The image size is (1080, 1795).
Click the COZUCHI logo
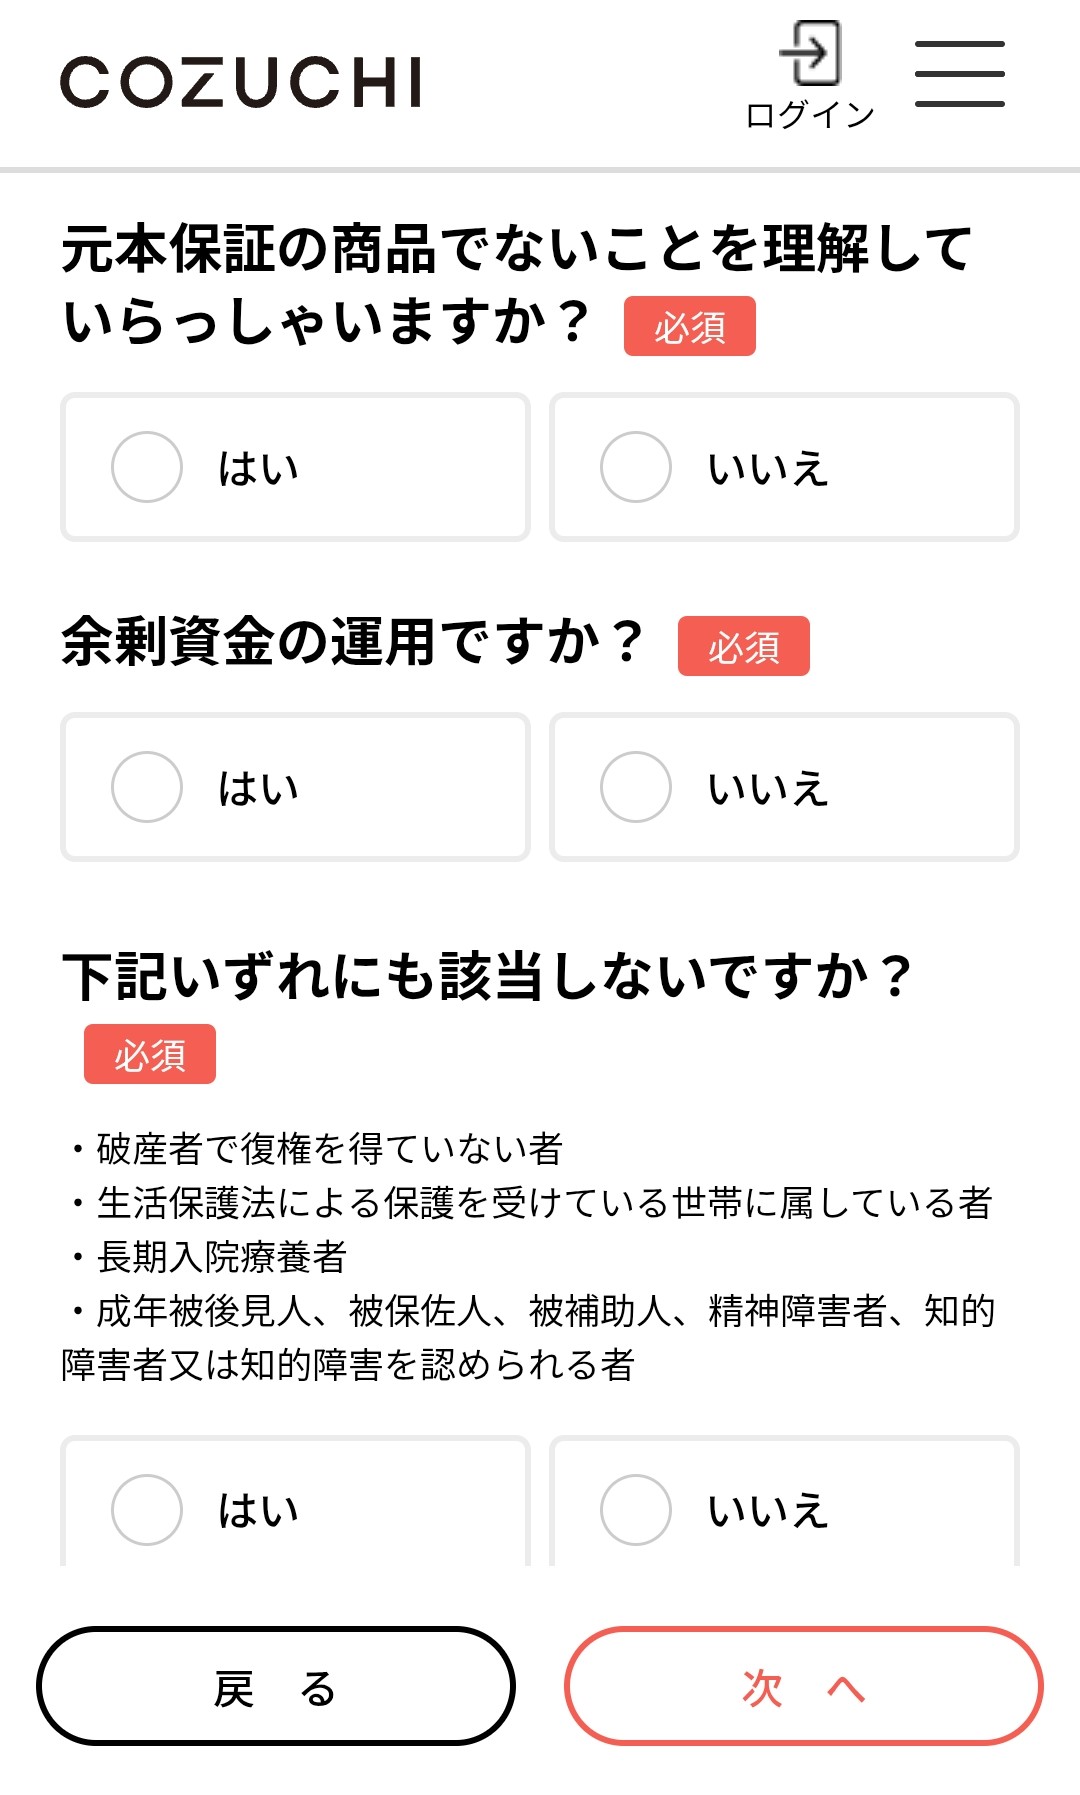pyautogui.click(x=241, y=82)
